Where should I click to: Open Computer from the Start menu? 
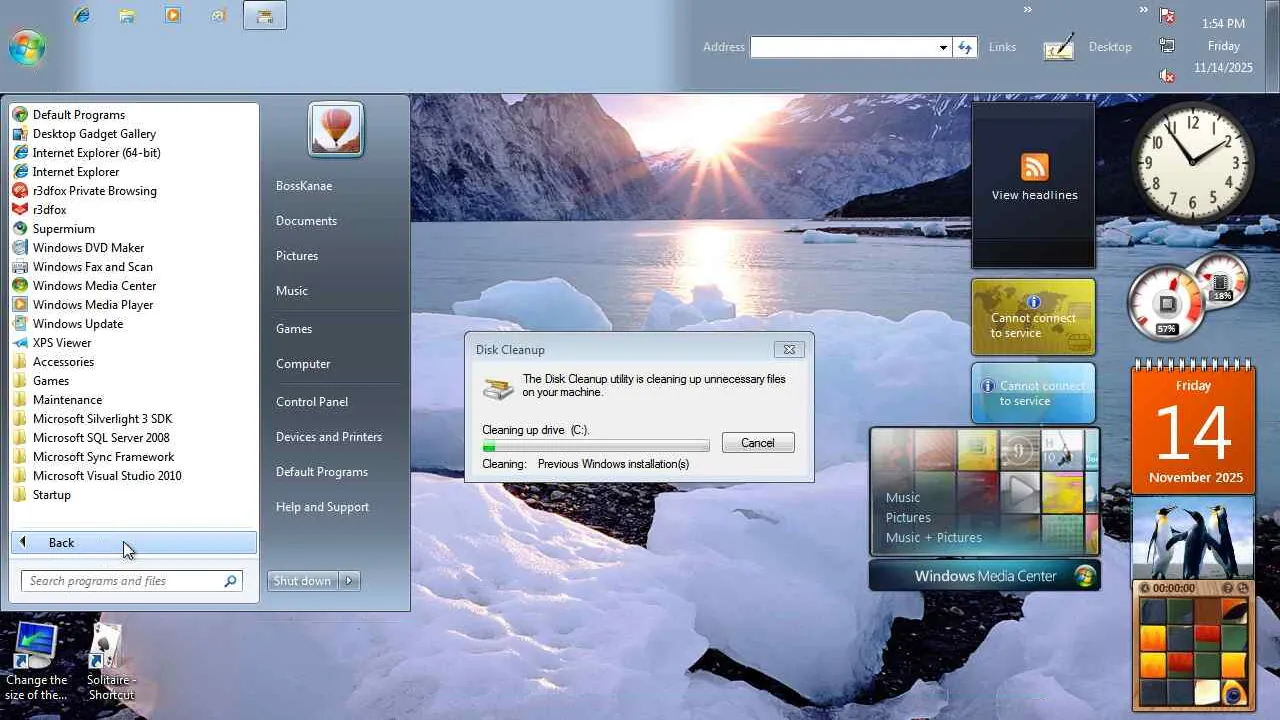[303, 364]
